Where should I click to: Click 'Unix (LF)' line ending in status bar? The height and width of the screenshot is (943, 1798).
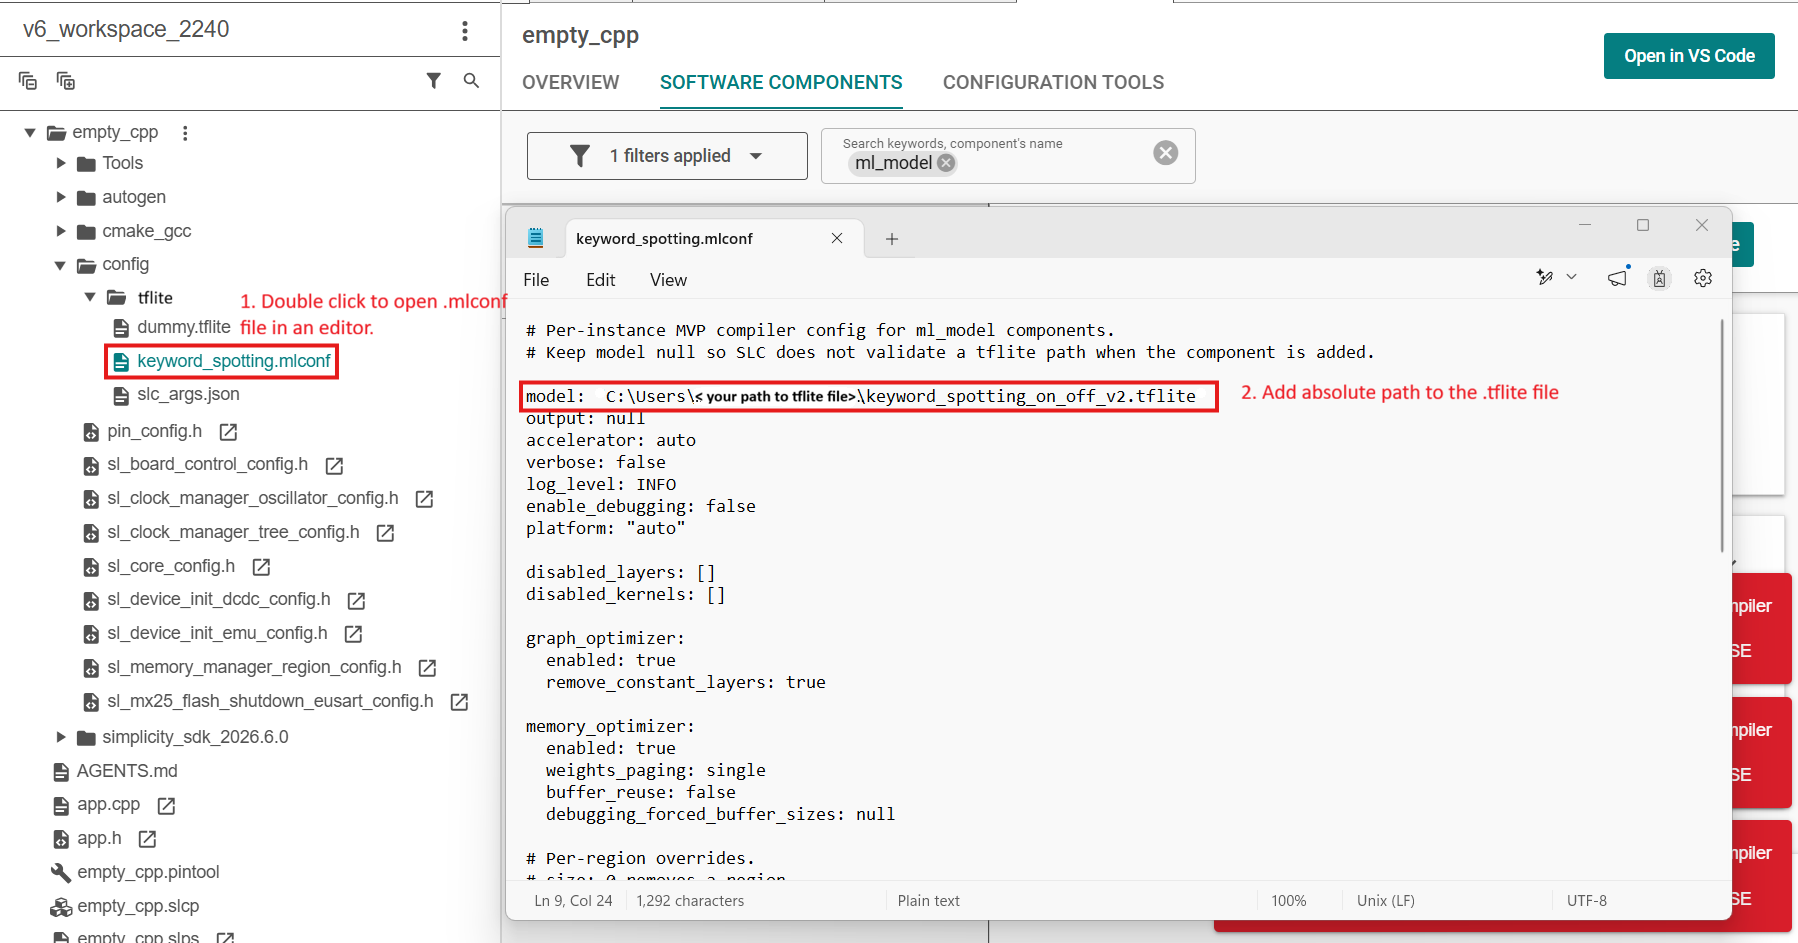(1385, 901)
